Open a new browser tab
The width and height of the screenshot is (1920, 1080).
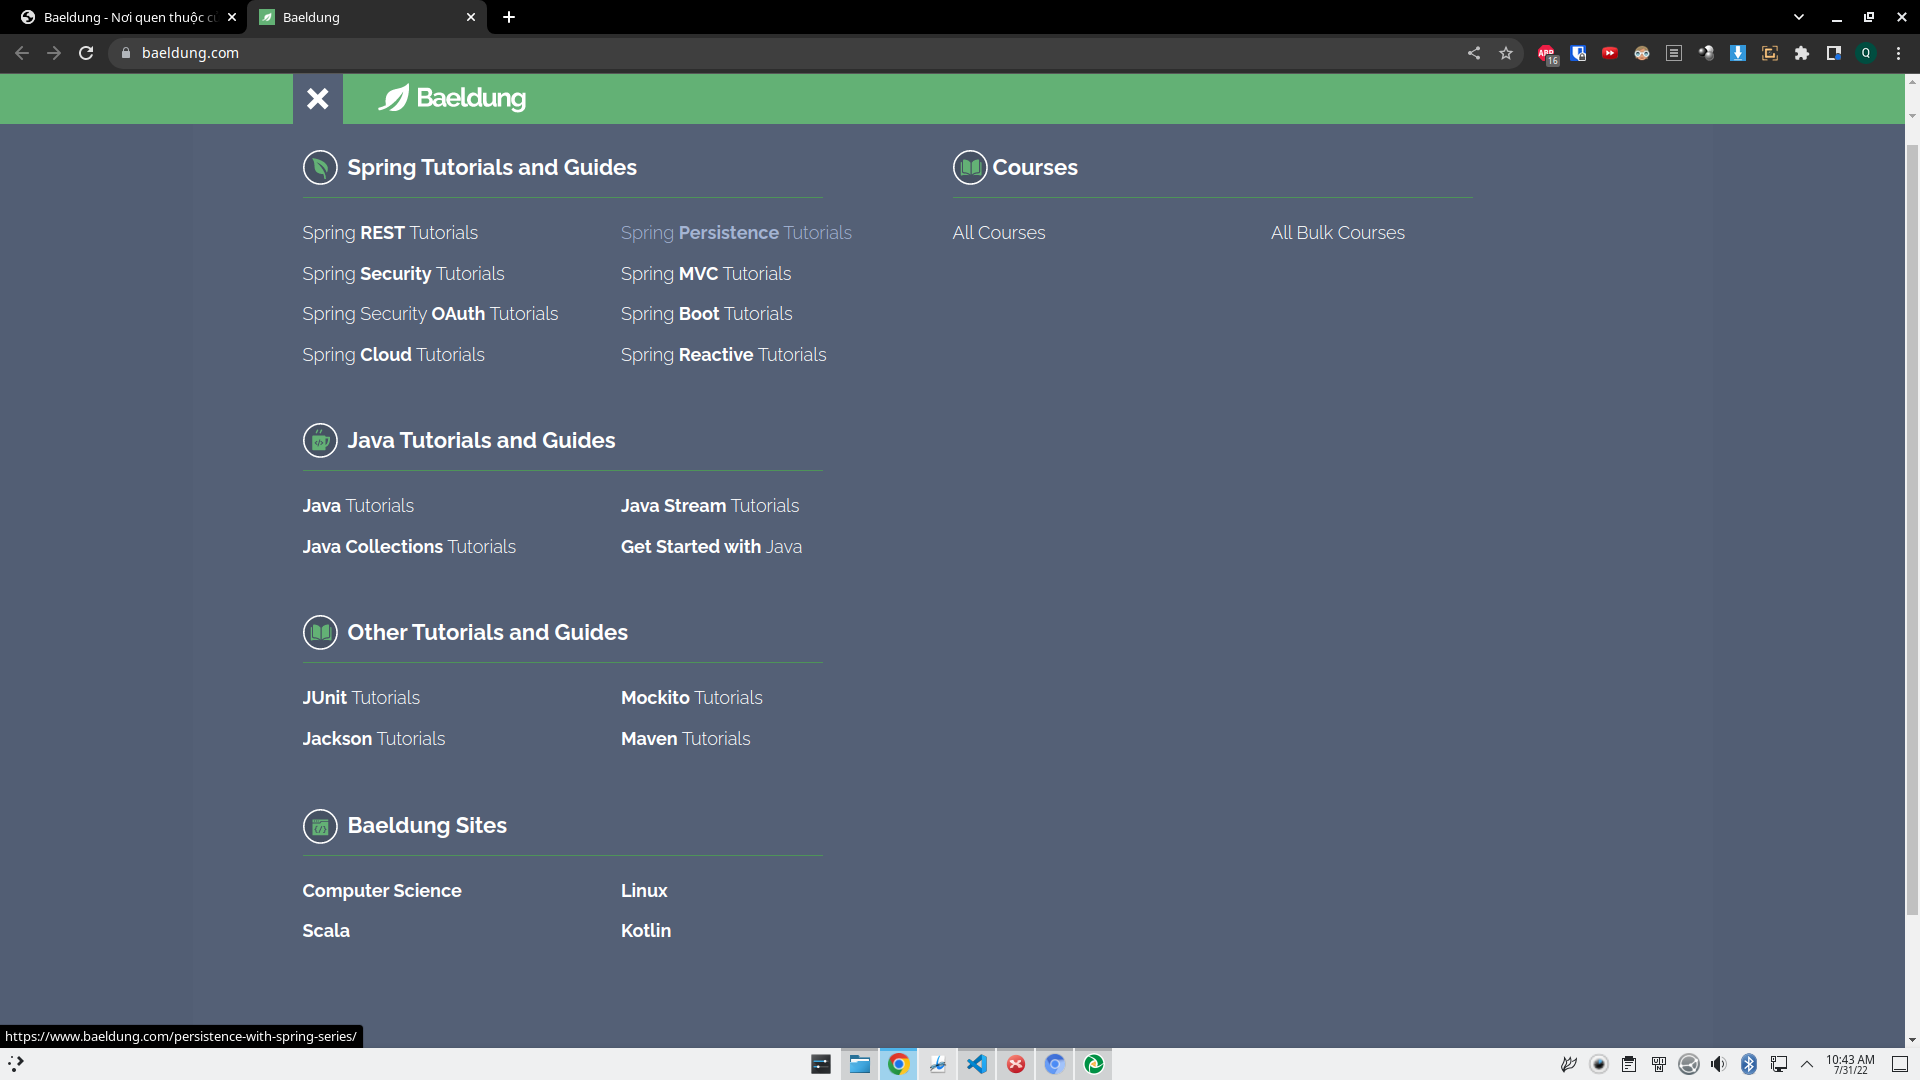(x=509, y=17)
